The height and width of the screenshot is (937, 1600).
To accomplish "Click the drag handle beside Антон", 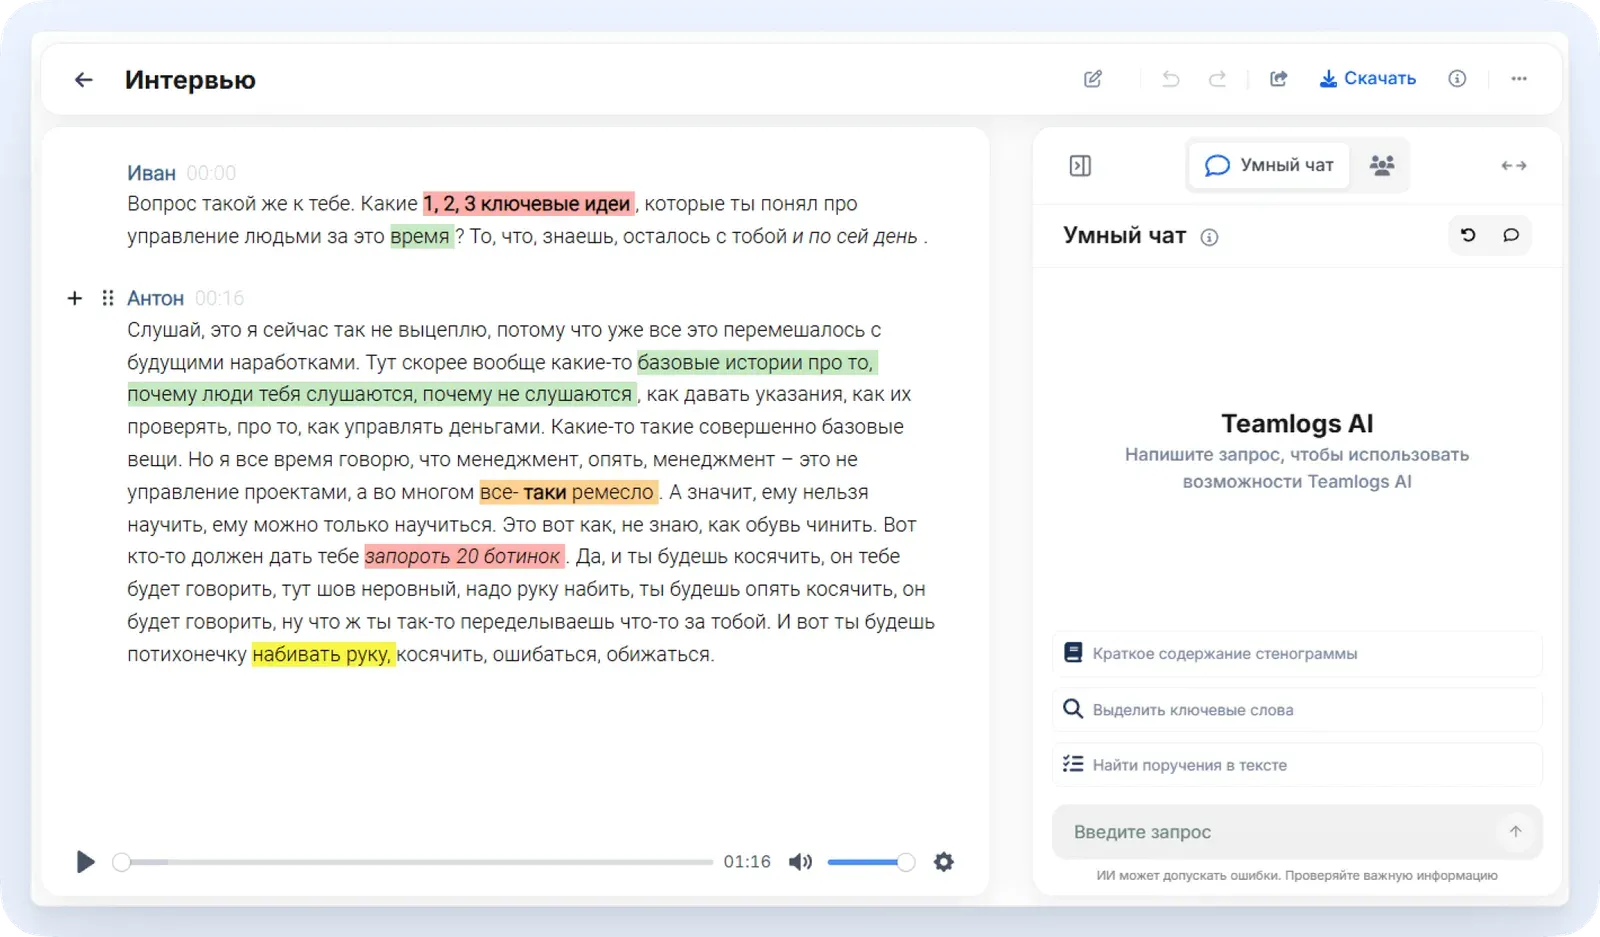I will (x=108, y=298).
